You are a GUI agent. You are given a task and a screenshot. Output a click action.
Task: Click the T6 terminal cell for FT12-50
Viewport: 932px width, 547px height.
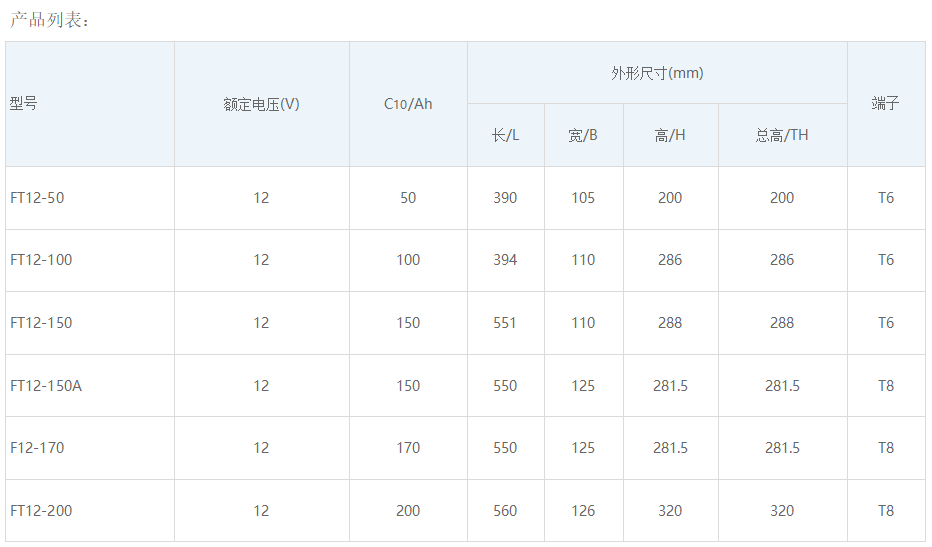(x=886, y=198)
